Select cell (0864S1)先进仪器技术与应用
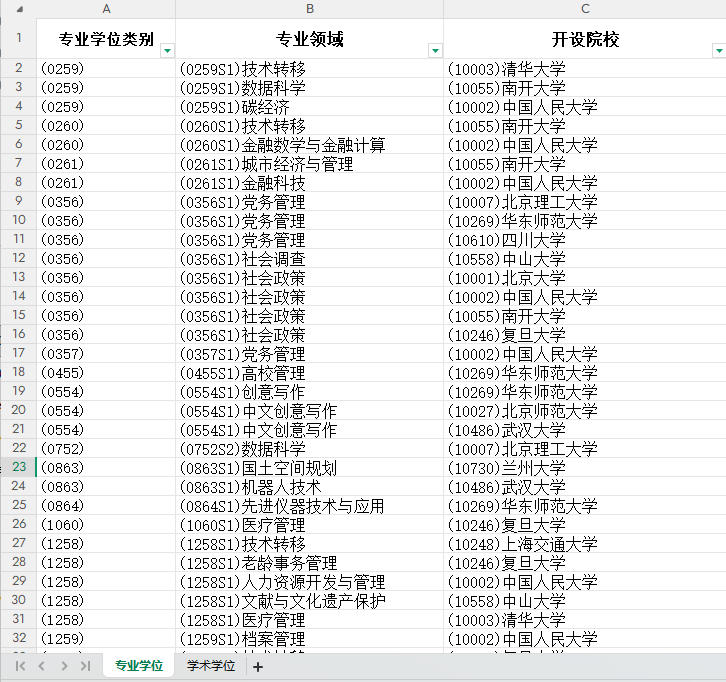The height and width of the screenshot is (682, 726). pyautogui.click(x=309, y=505)
